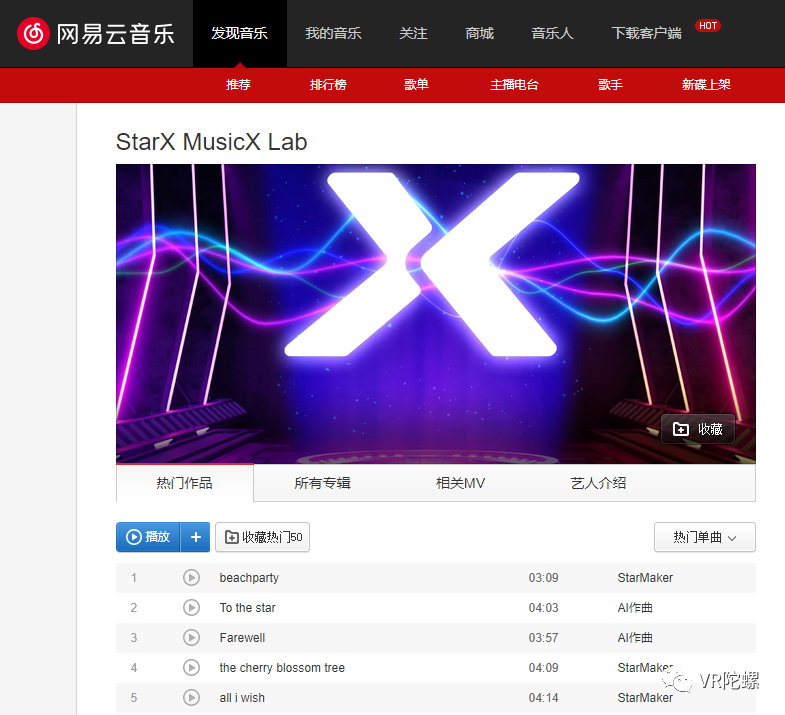Image resolution: width=785 pixels, height=715 pixels.
Task: Click the StarX MusicX Lab banner image
Action: pos(436,313)
